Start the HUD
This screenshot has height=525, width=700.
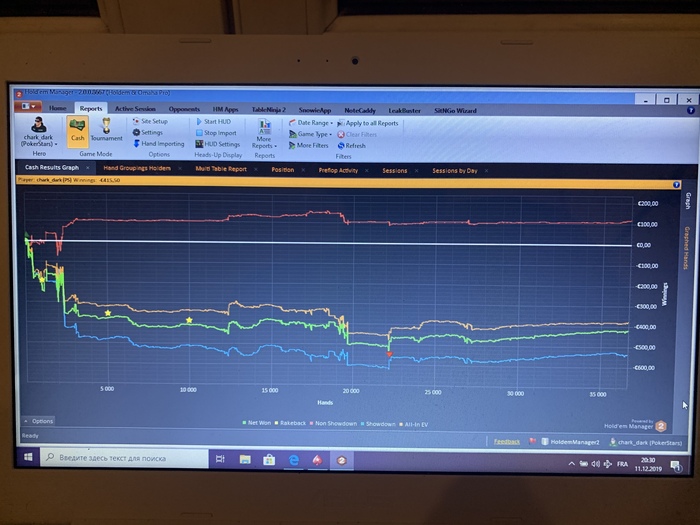coord(213,121)
